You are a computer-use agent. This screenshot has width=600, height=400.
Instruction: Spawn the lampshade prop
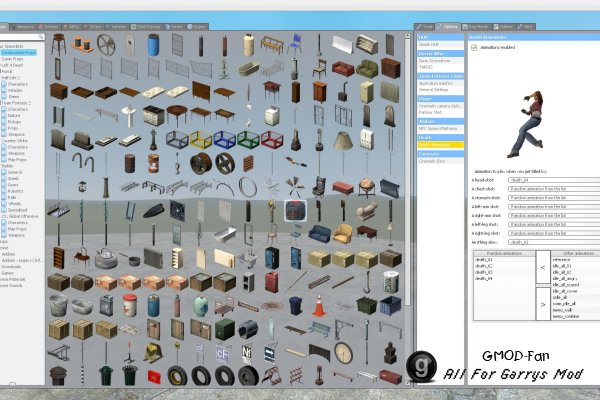[343, 140]
